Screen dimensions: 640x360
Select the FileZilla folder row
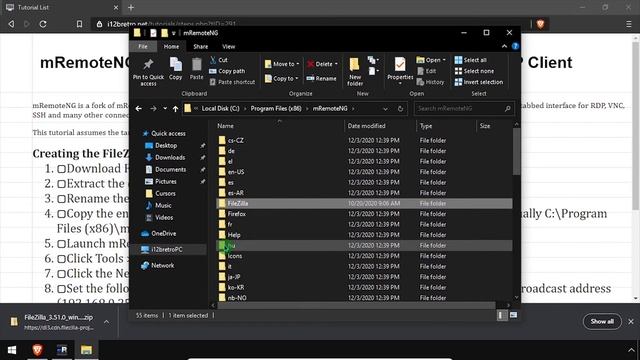pyautogui.click(x=364, y=203)
